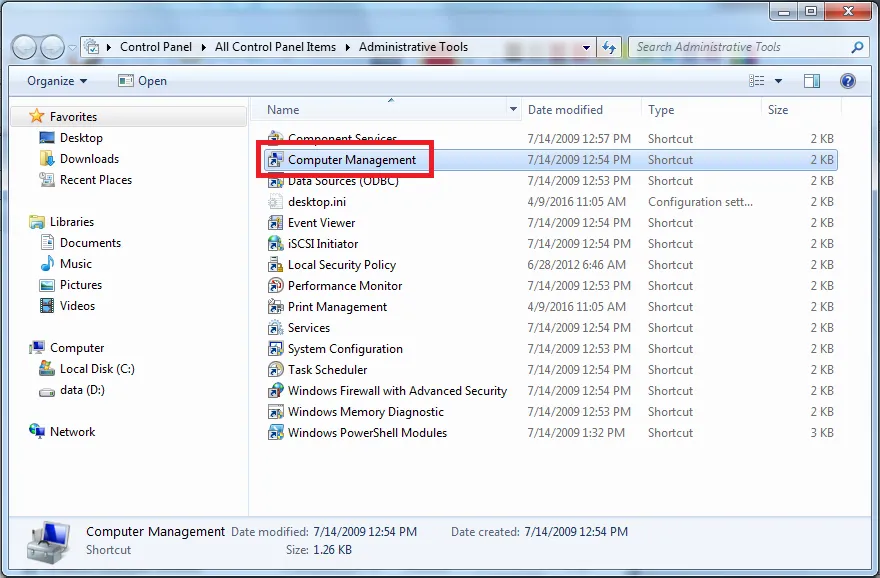Open Music library
880x578 pixels.
click(x=76, y=264)
